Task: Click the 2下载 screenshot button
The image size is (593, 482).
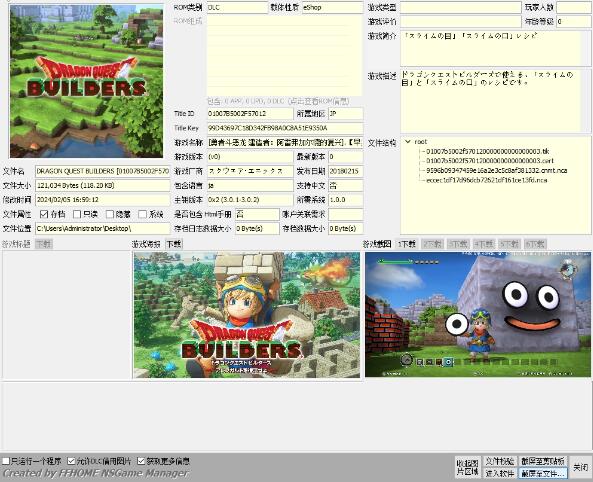Action: click(432, 244)
